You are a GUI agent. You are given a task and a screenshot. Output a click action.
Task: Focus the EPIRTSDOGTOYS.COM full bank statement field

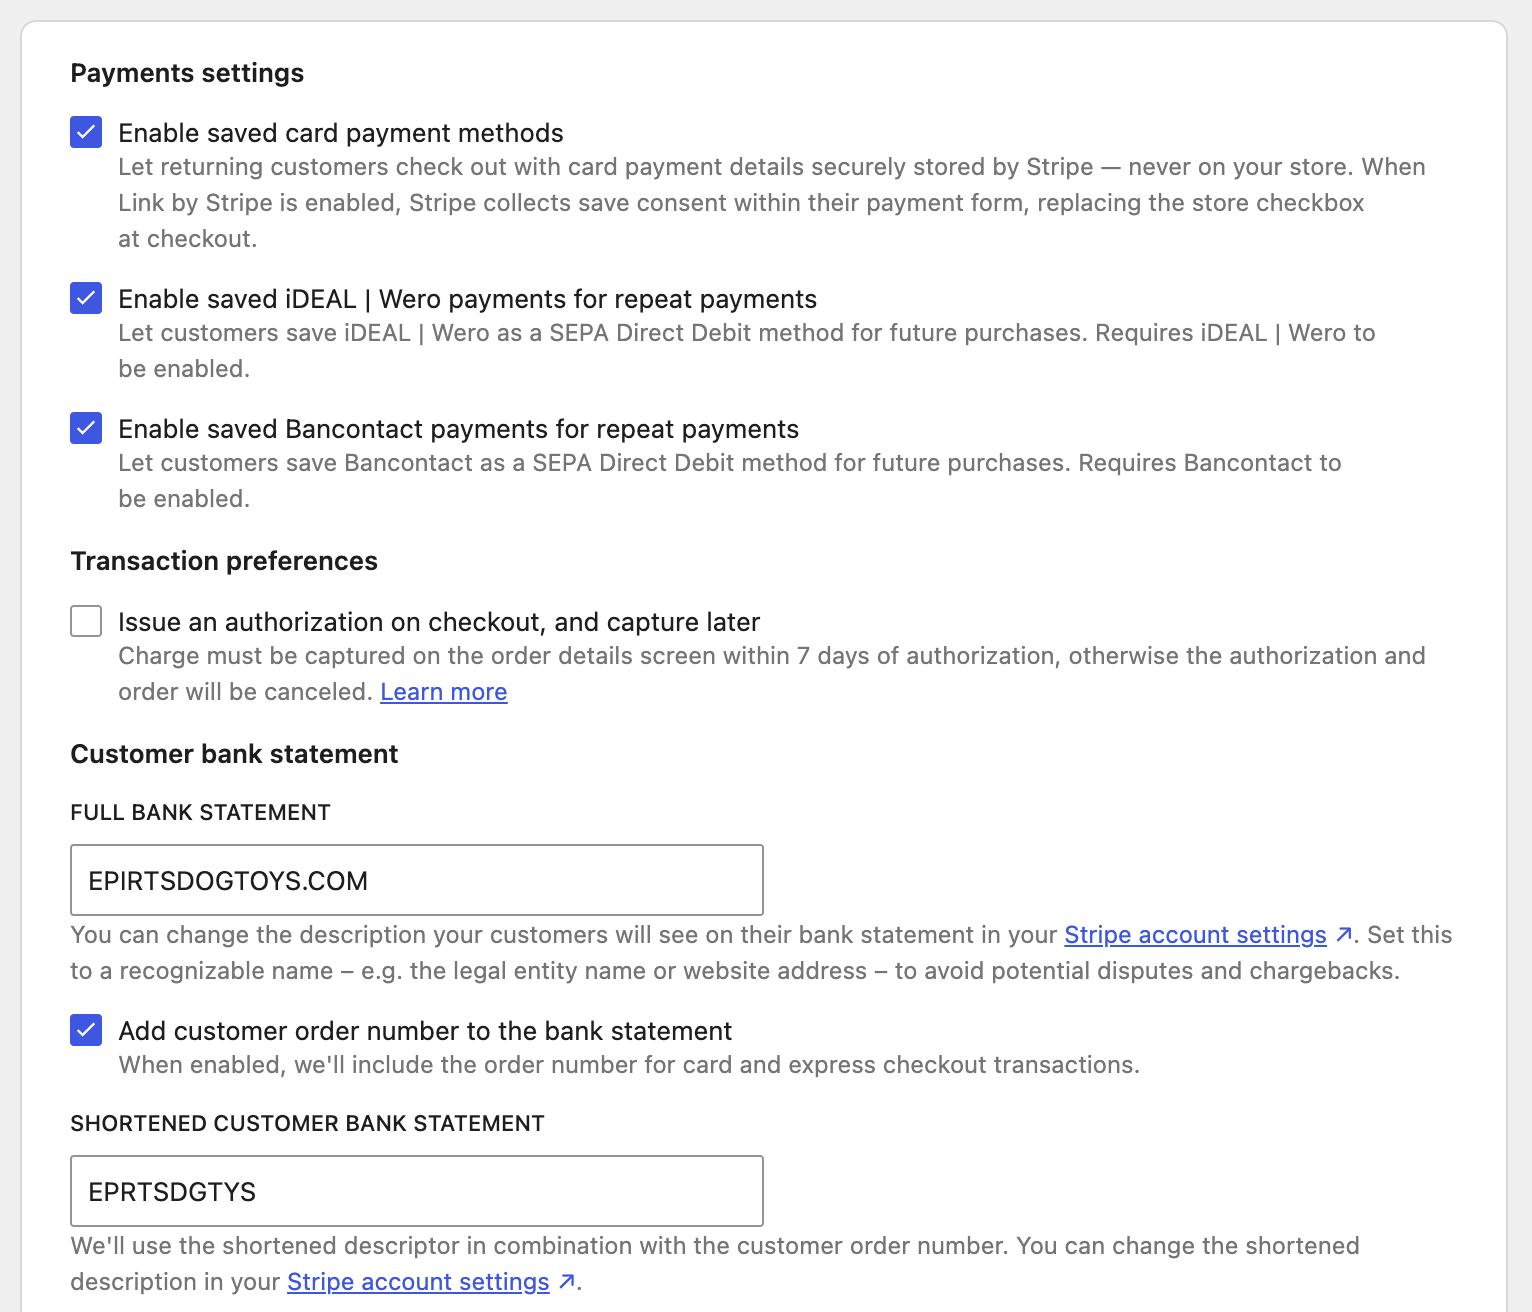point(417,880)
